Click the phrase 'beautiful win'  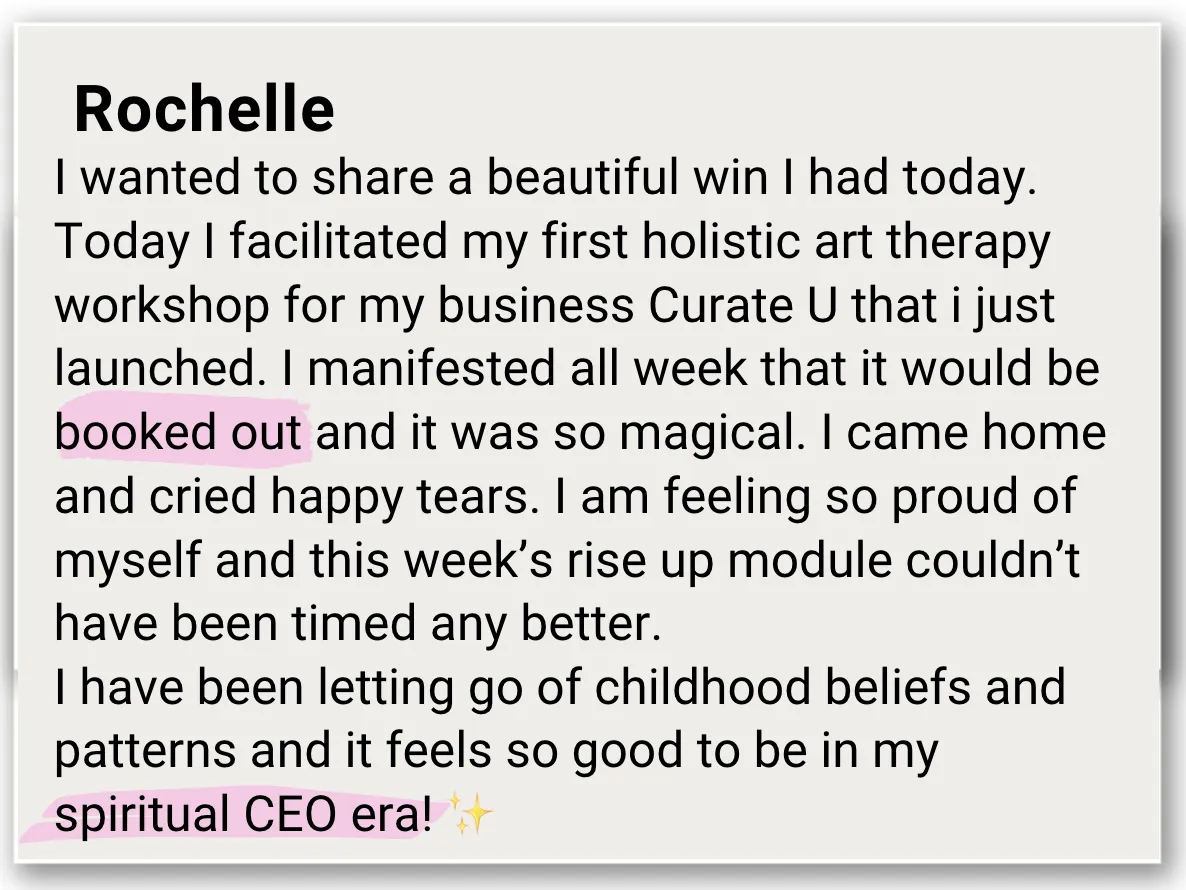[x=626, y=177]
